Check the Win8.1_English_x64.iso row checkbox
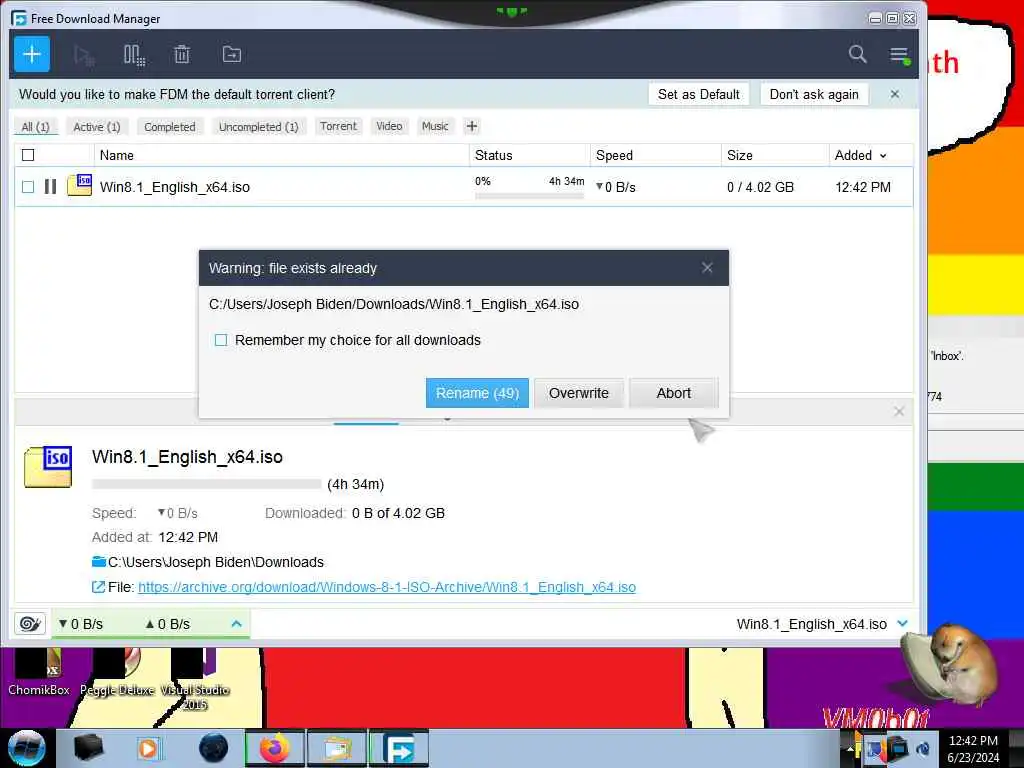This screenshot has height=768, width=1024. coord(28,187)
